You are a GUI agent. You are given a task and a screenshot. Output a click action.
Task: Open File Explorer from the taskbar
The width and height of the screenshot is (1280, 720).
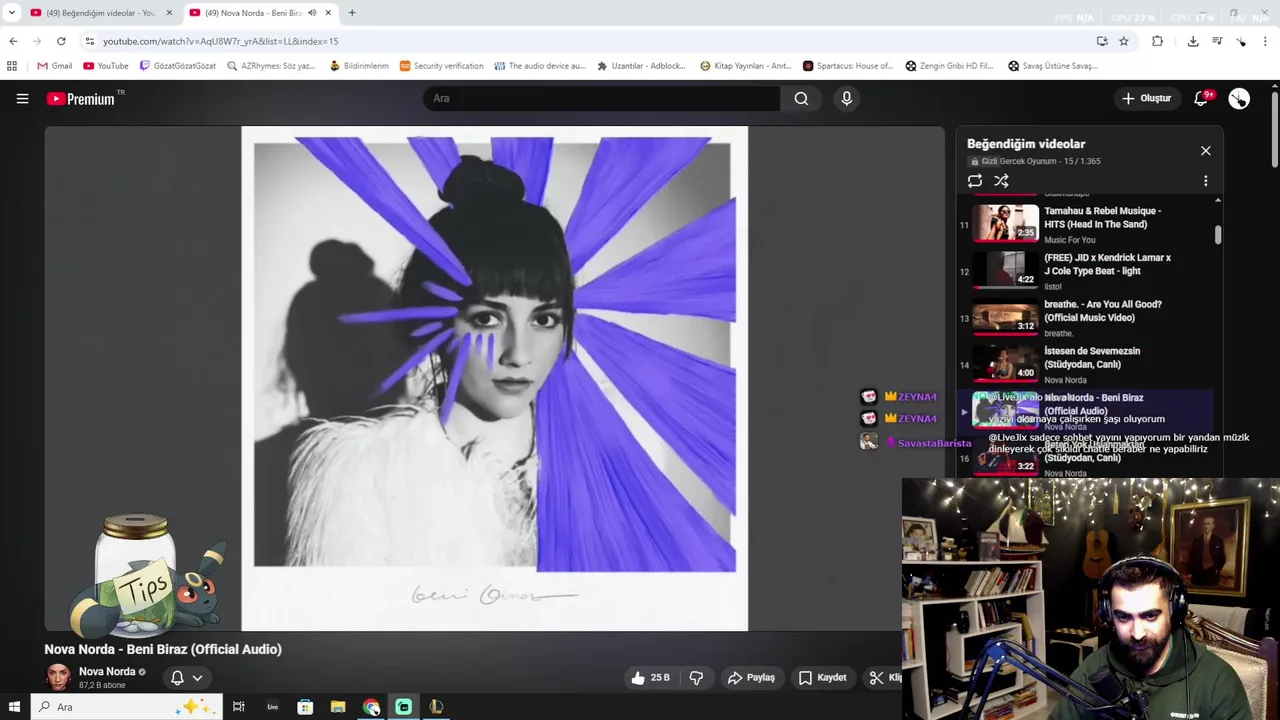(x=338, y=707)
